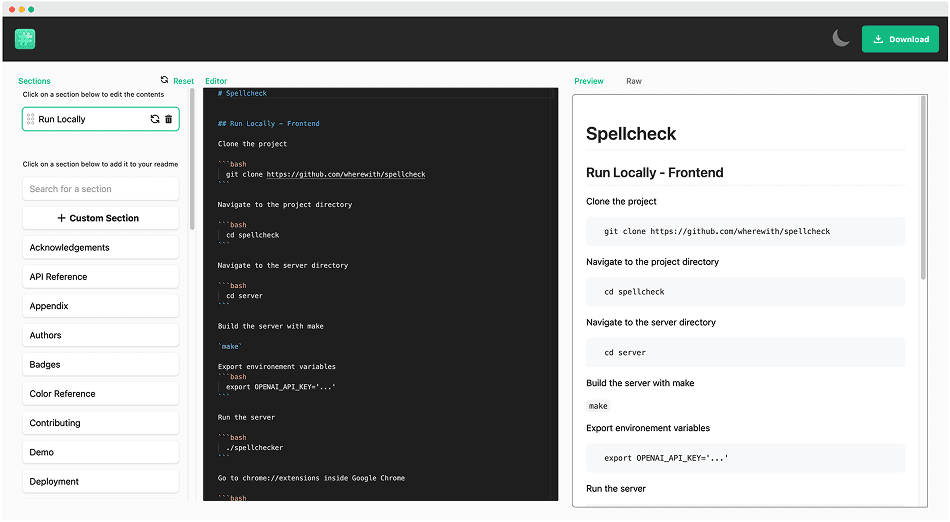Open the github.com/wherewith/spellcheck link in editor
The width and height of the screenshot is (950, 522).
click(x=346, y=174)
